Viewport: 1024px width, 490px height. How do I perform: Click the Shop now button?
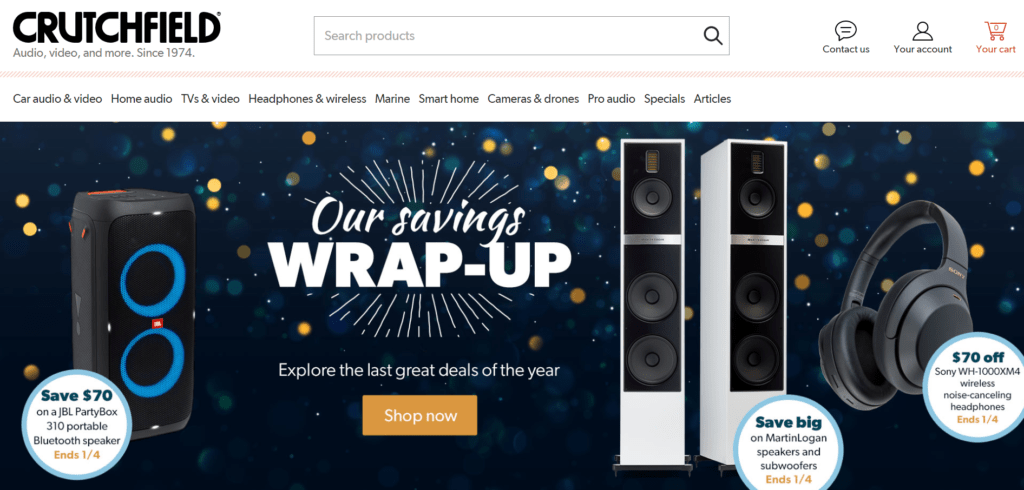pos(420,416)
